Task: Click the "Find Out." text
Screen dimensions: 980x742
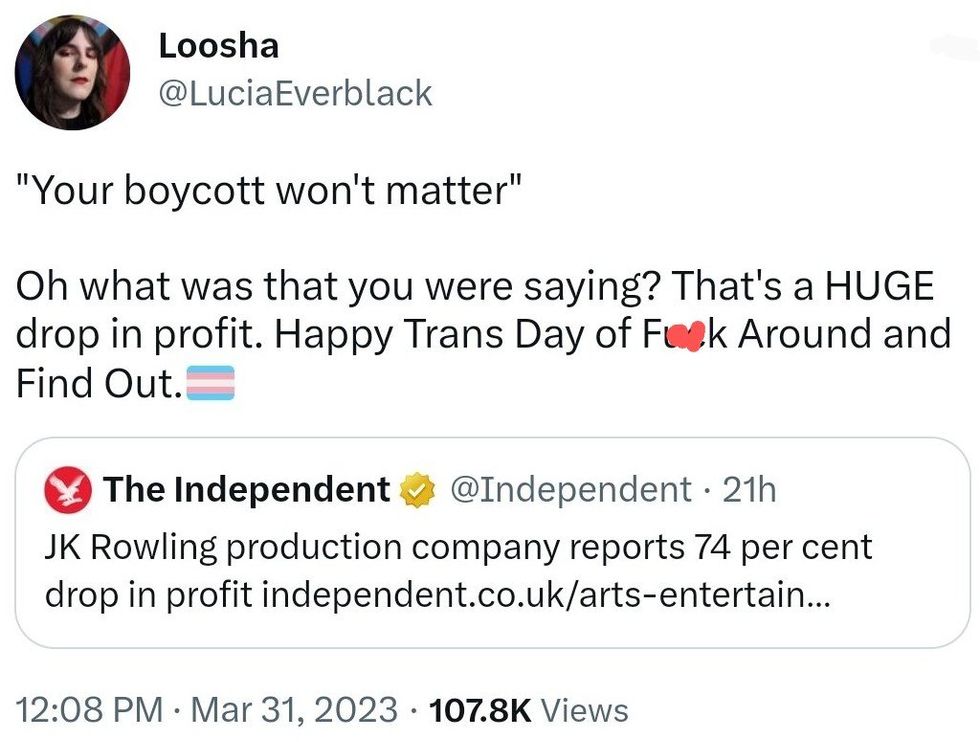Action: [x=98, y=383]
